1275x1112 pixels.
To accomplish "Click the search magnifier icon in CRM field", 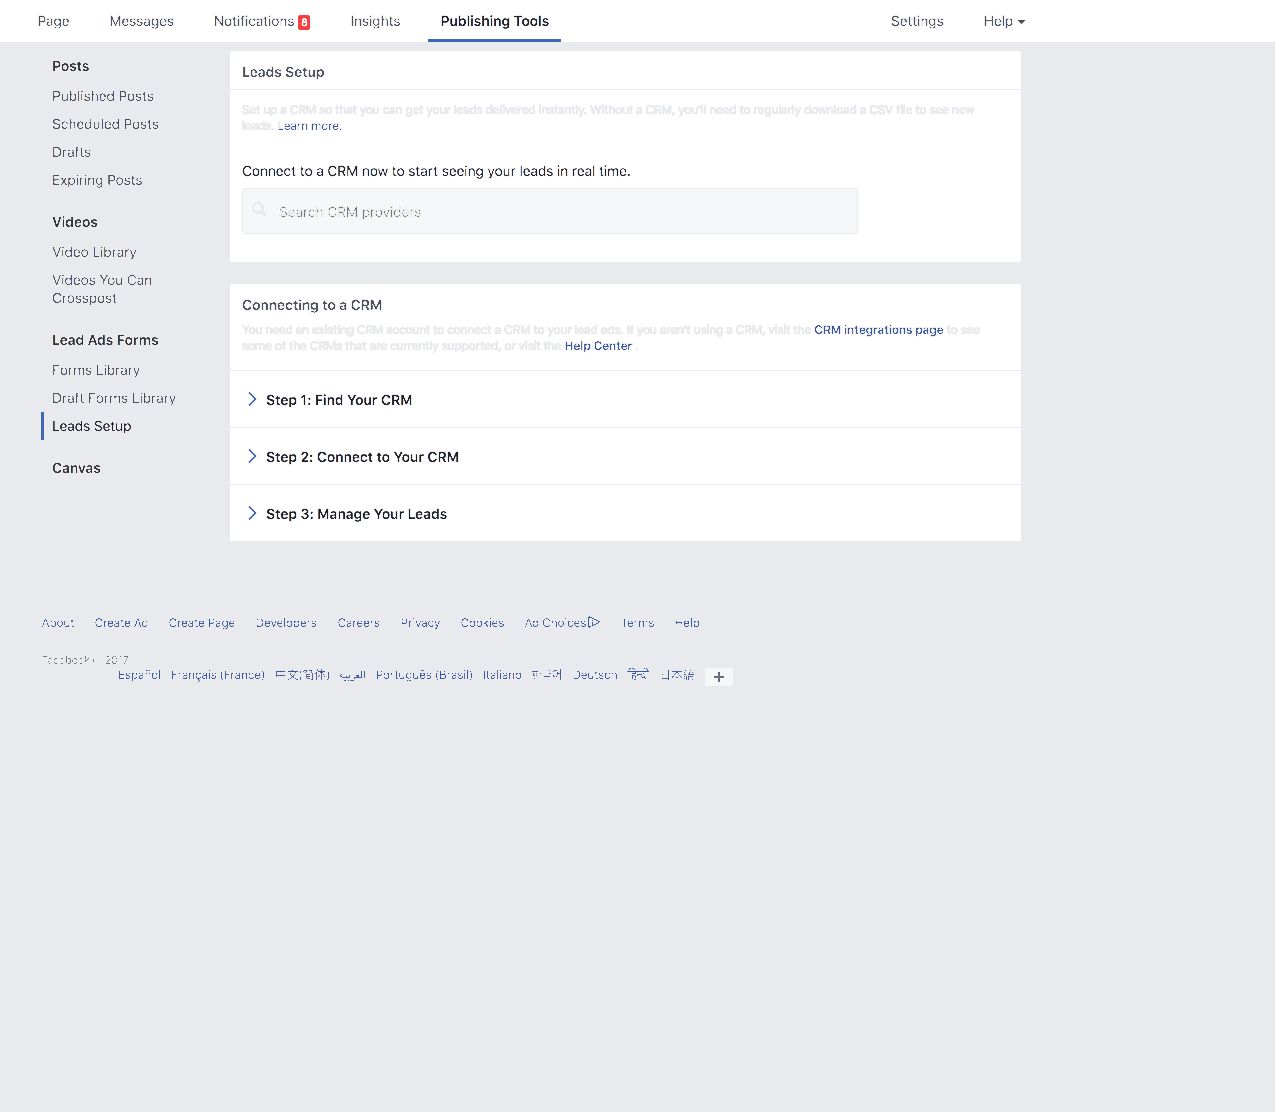I will (260, 210).
